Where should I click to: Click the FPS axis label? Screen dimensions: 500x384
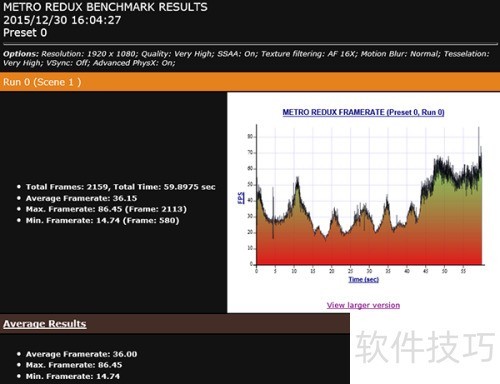pyautogui.click(x=241, y=197)
